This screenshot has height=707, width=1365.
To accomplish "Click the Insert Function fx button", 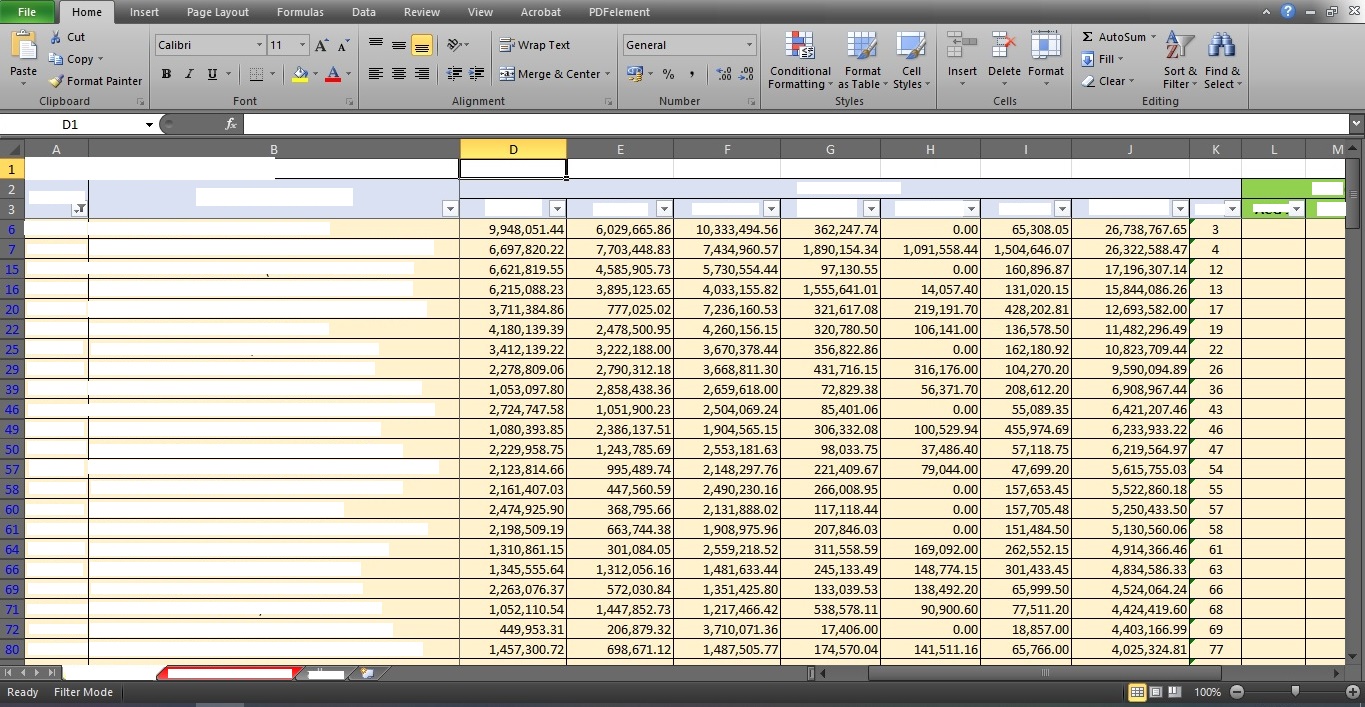I will 231,124.
